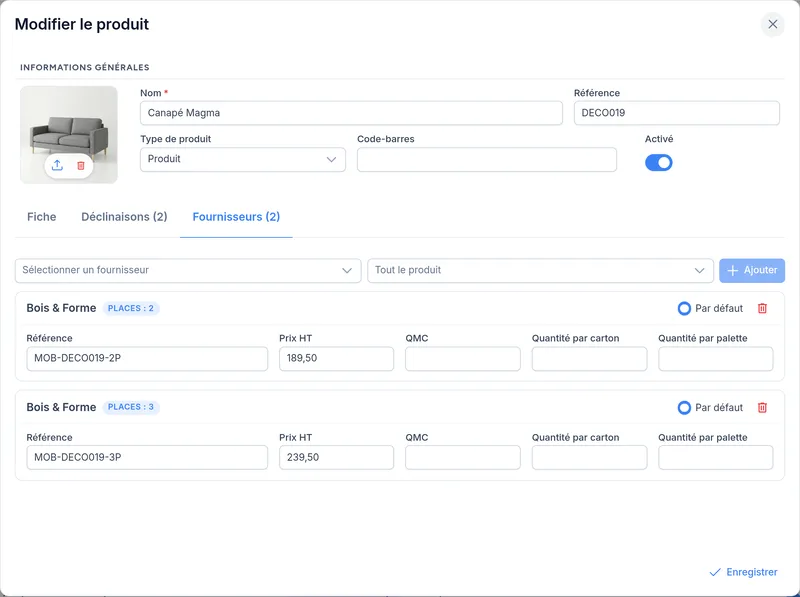This screenshot has width=800, height=597.
Task: Set PLACES : 3 supplier as Par défaut
Action: pyautogui.click(x=684, y=407)
